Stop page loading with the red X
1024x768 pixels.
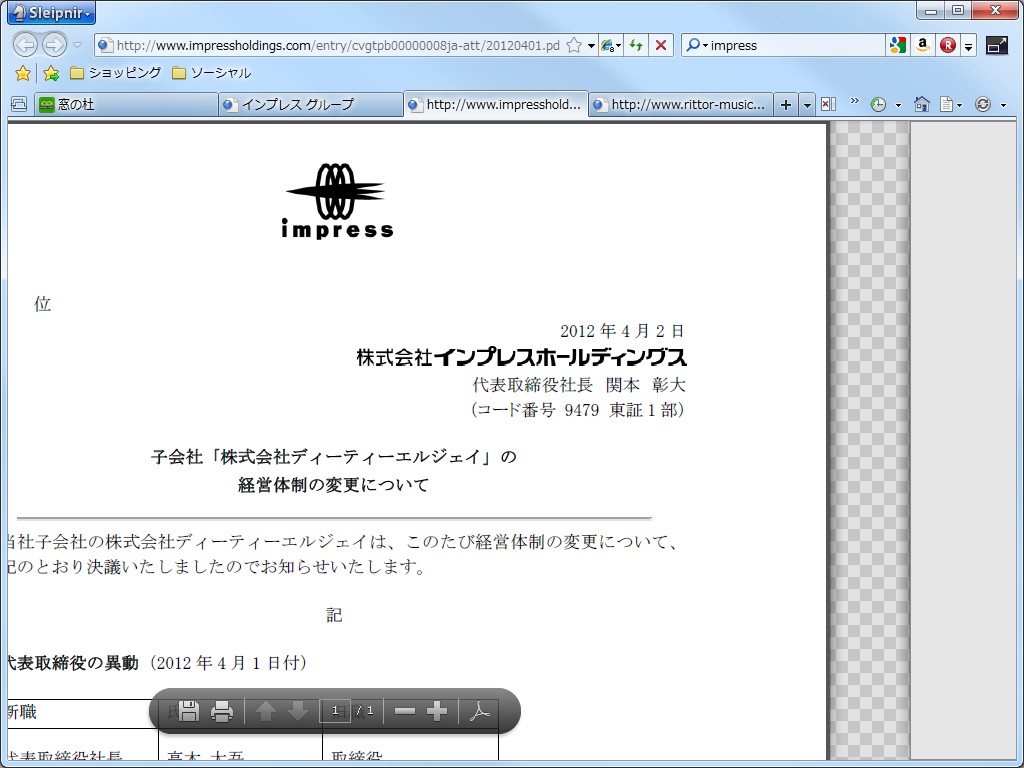pyautogui.click(x=661, y=45)
